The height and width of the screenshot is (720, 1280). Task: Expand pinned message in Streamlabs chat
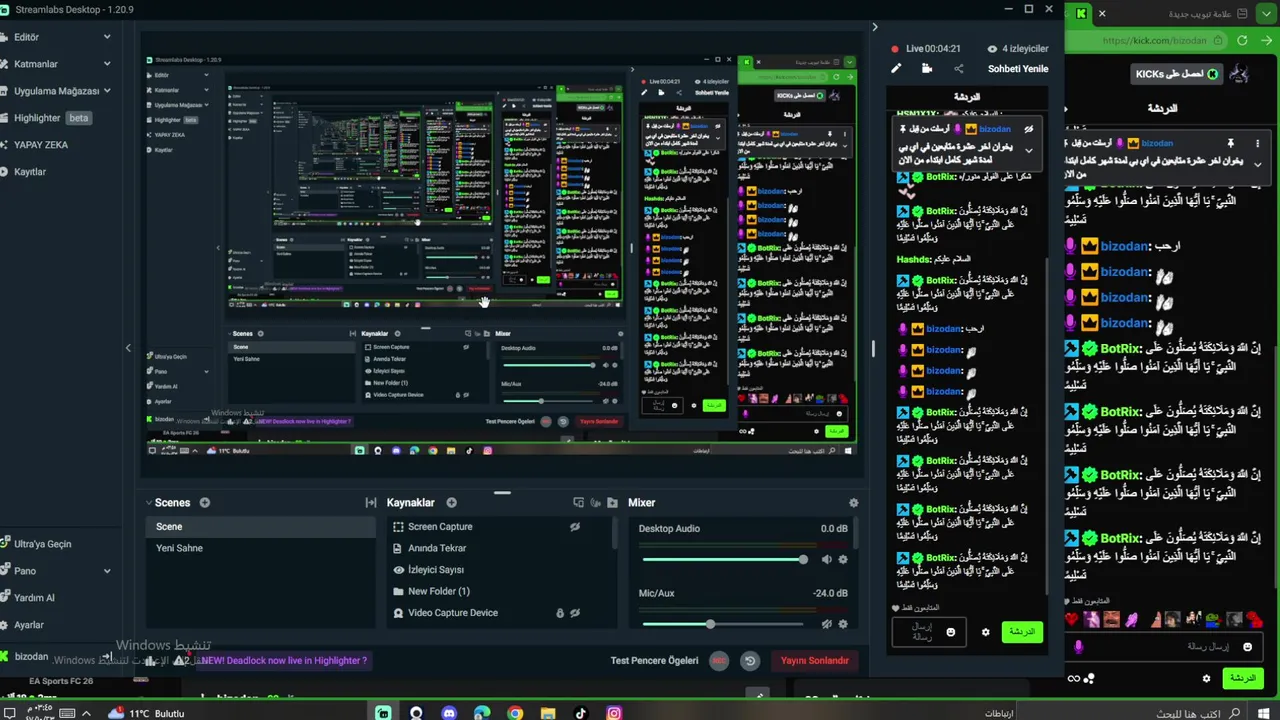point(1028,151)
